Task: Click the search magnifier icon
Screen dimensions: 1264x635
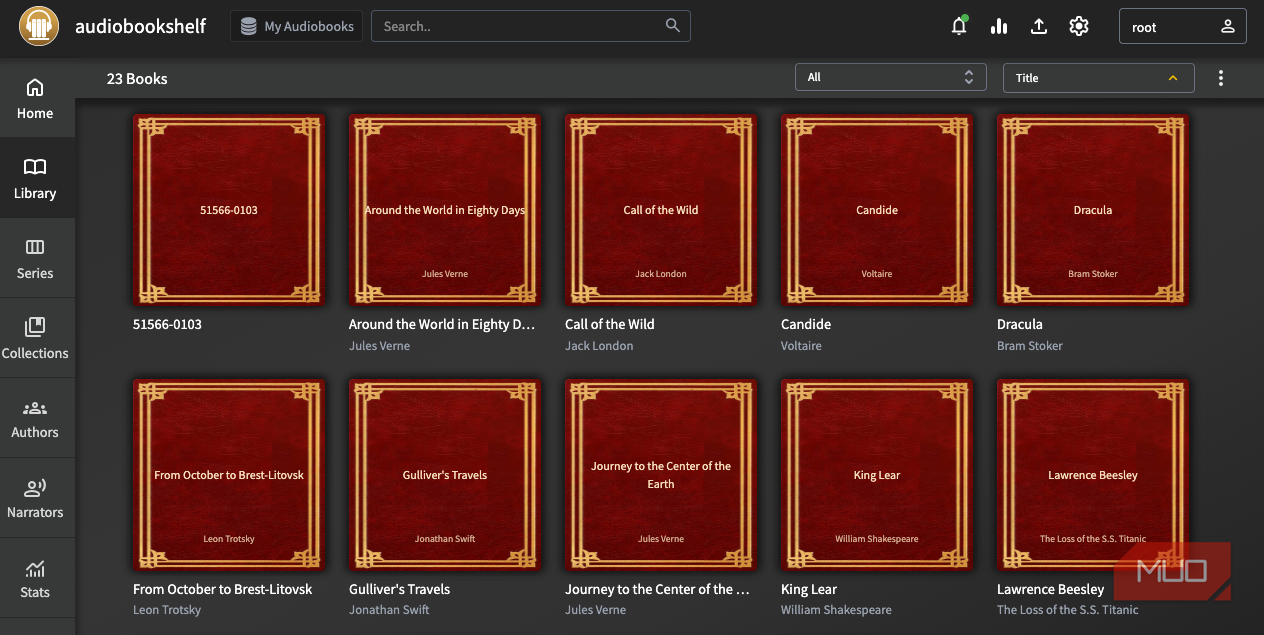Action: point(673,26)
